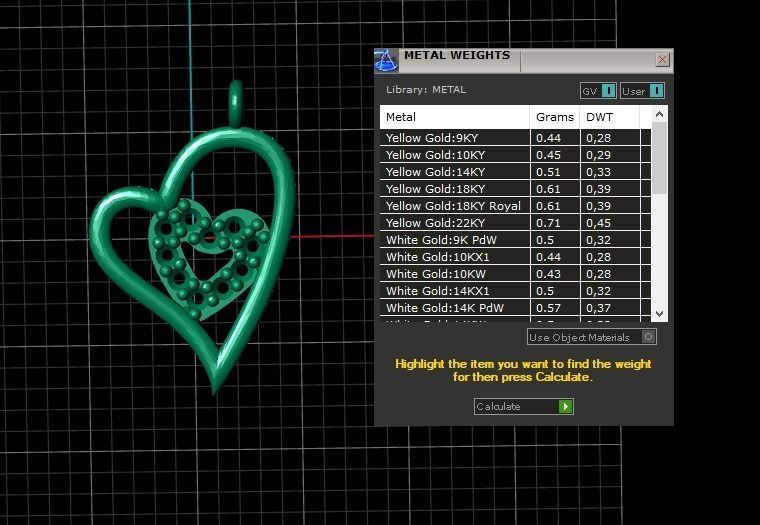Click the metal list scroll down arrow
This screenshot has height=525, width=760.
[x=659, y=314]
